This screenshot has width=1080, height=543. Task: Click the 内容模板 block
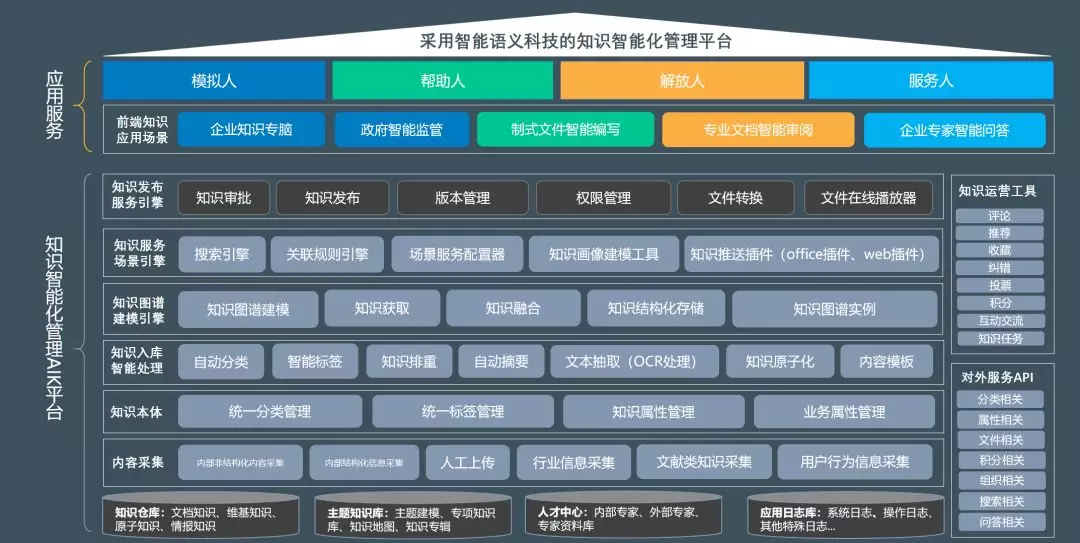click(x=887, y=361)
